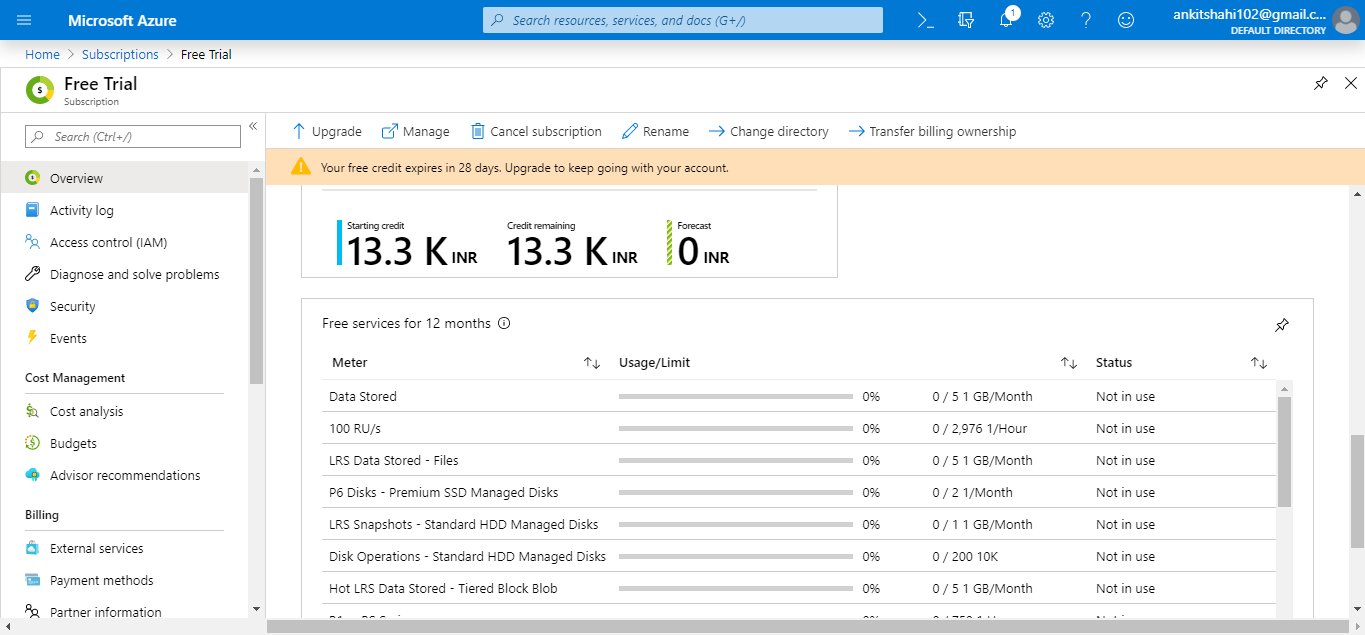Click the sidebar scrollbar down arrow

(x=257, y=608)
